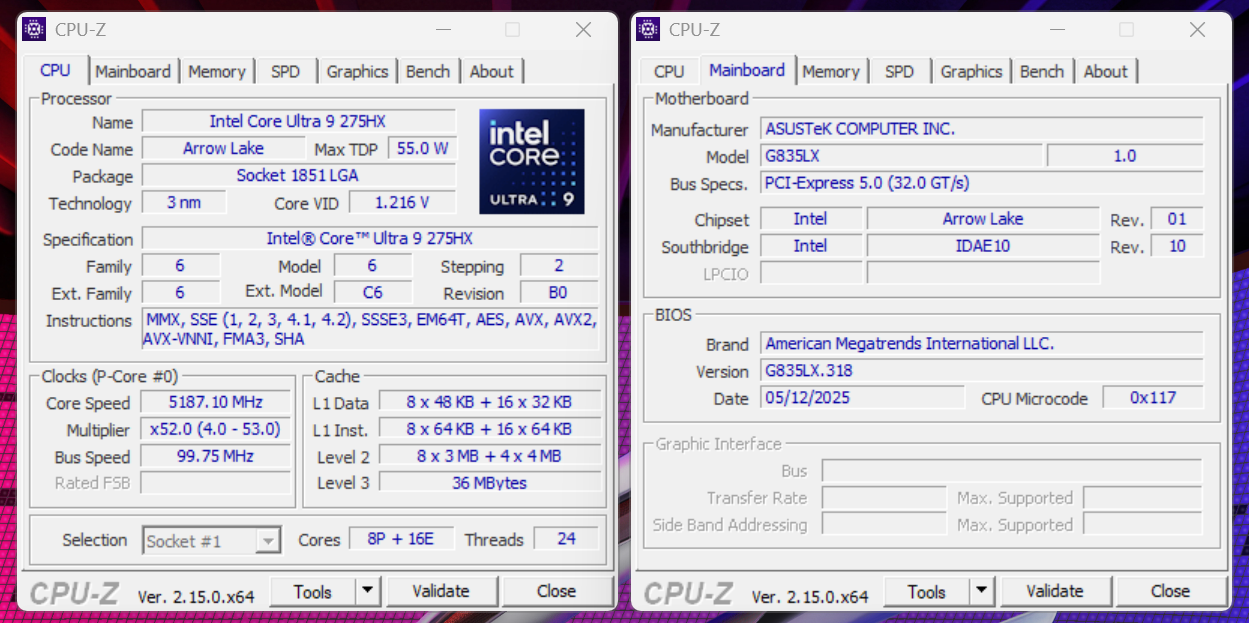Click the Level 3 value 36 MBytes
The width and height of the screenshot is (1249, 623).
tap(489, 483)
